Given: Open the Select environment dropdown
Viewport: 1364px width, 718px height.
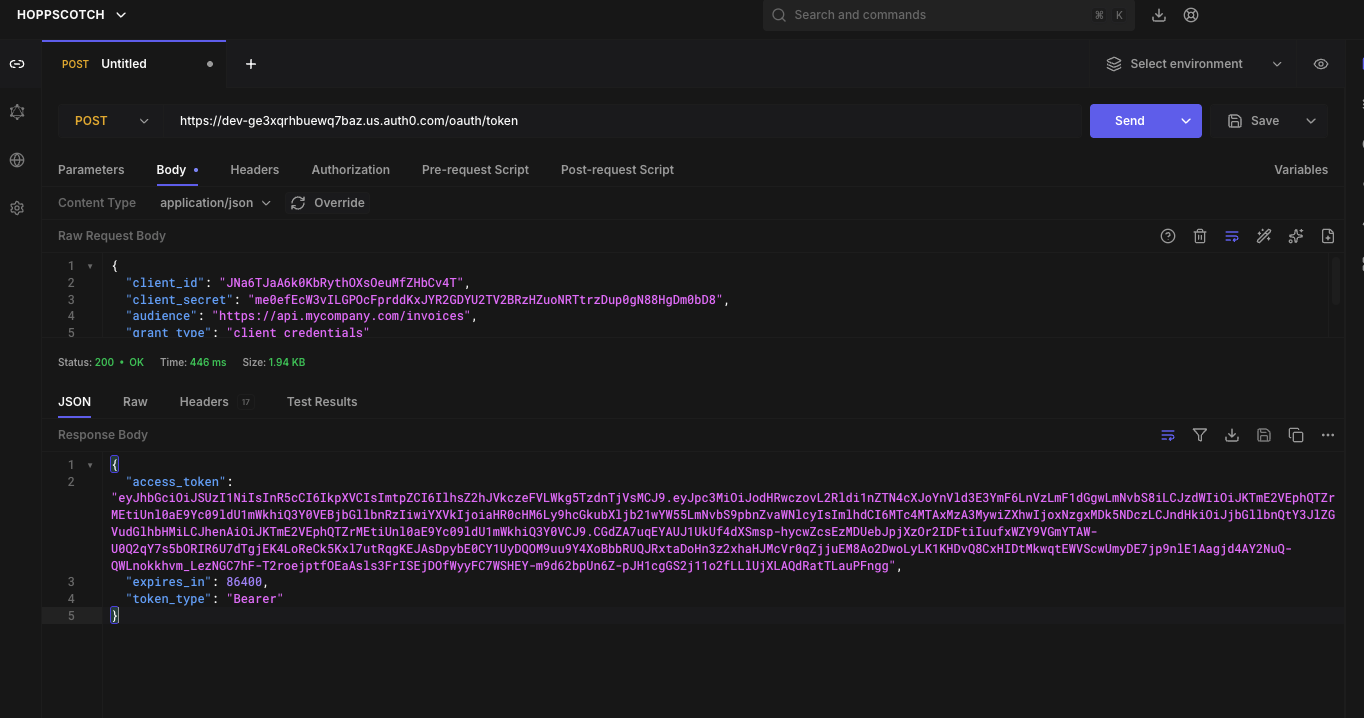Looking at the screenshot, I should (1194, 64).
